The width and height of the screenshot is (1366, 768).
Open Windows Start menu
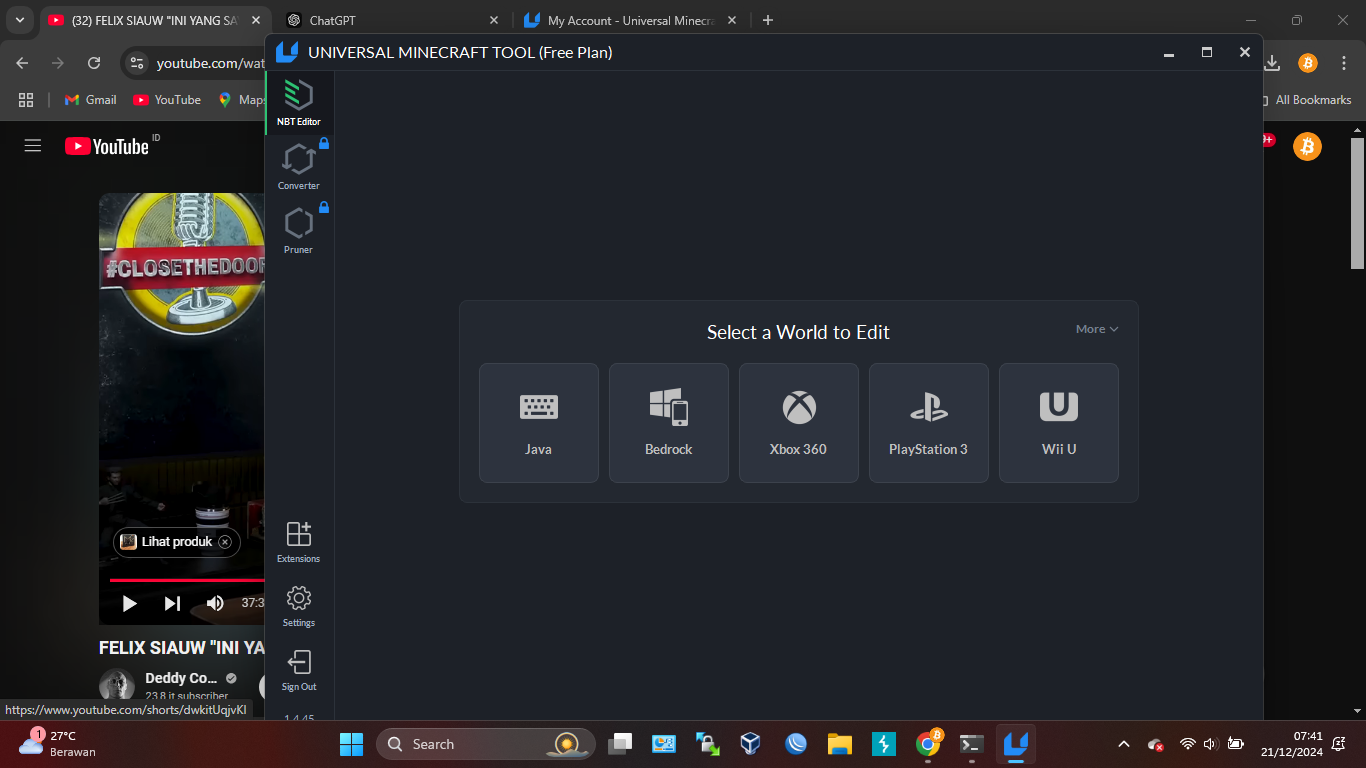(351, 744)
